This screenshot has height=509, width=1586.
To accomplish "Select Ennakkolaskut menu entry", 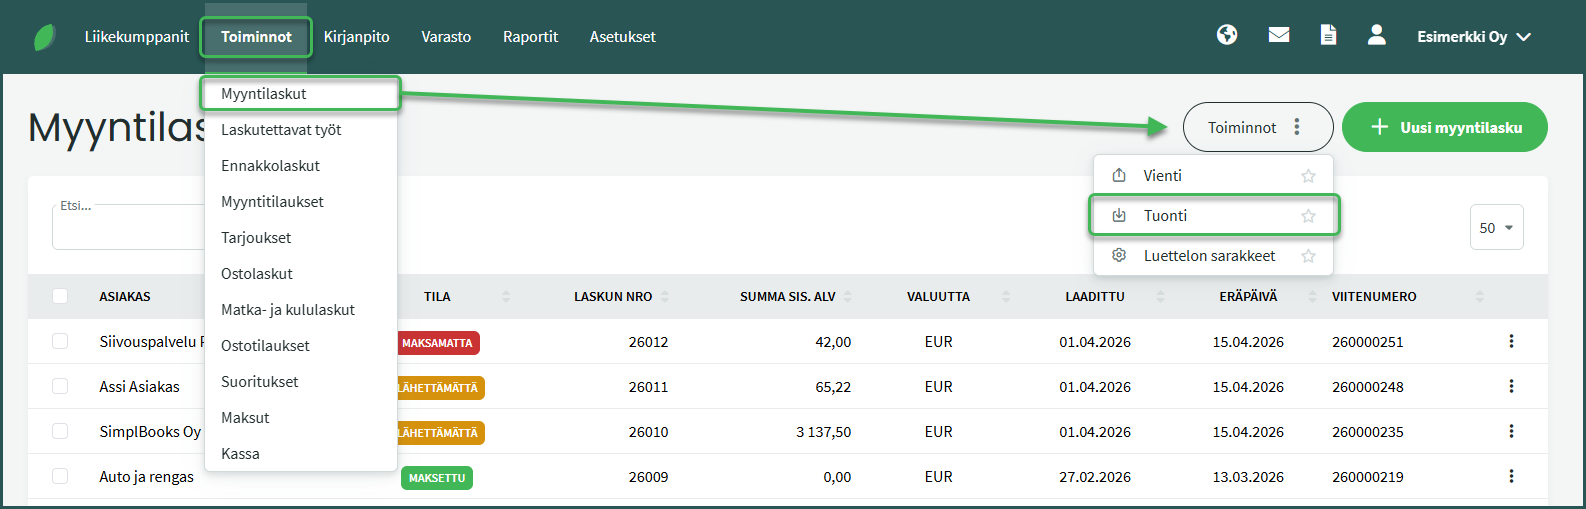I will [300, 166].
